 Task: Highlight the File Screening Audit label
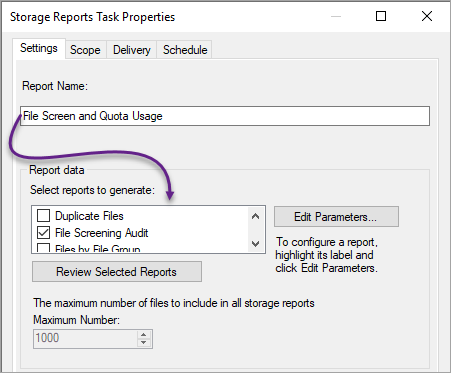tap(102, 233)
